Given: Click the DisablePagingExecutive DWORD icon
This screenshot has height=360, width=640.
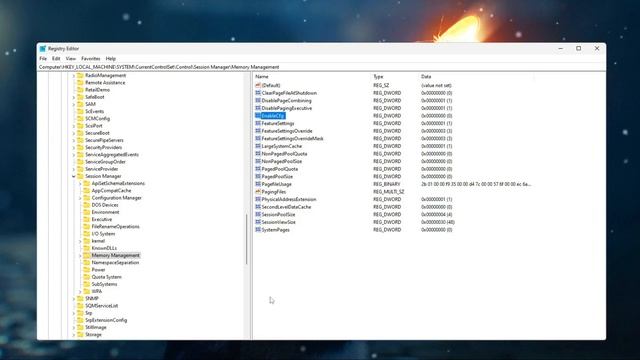Looking at the screenshot, I should (258, 108).
